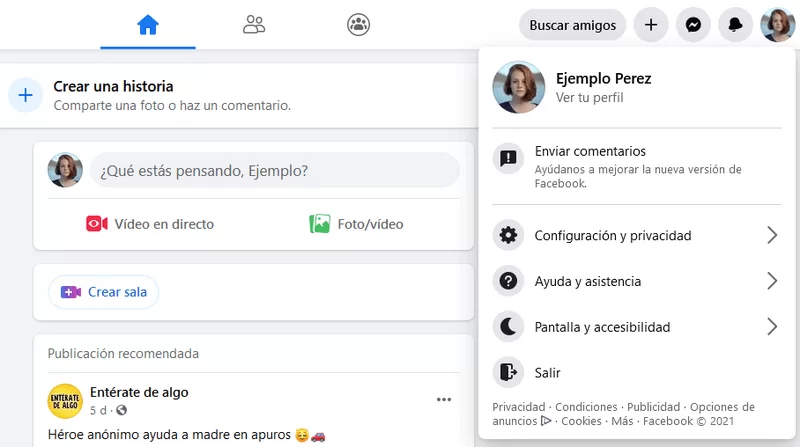Add a Foto/vídeo to post
The width and height of the screenshot is (800, 447).
356,224
